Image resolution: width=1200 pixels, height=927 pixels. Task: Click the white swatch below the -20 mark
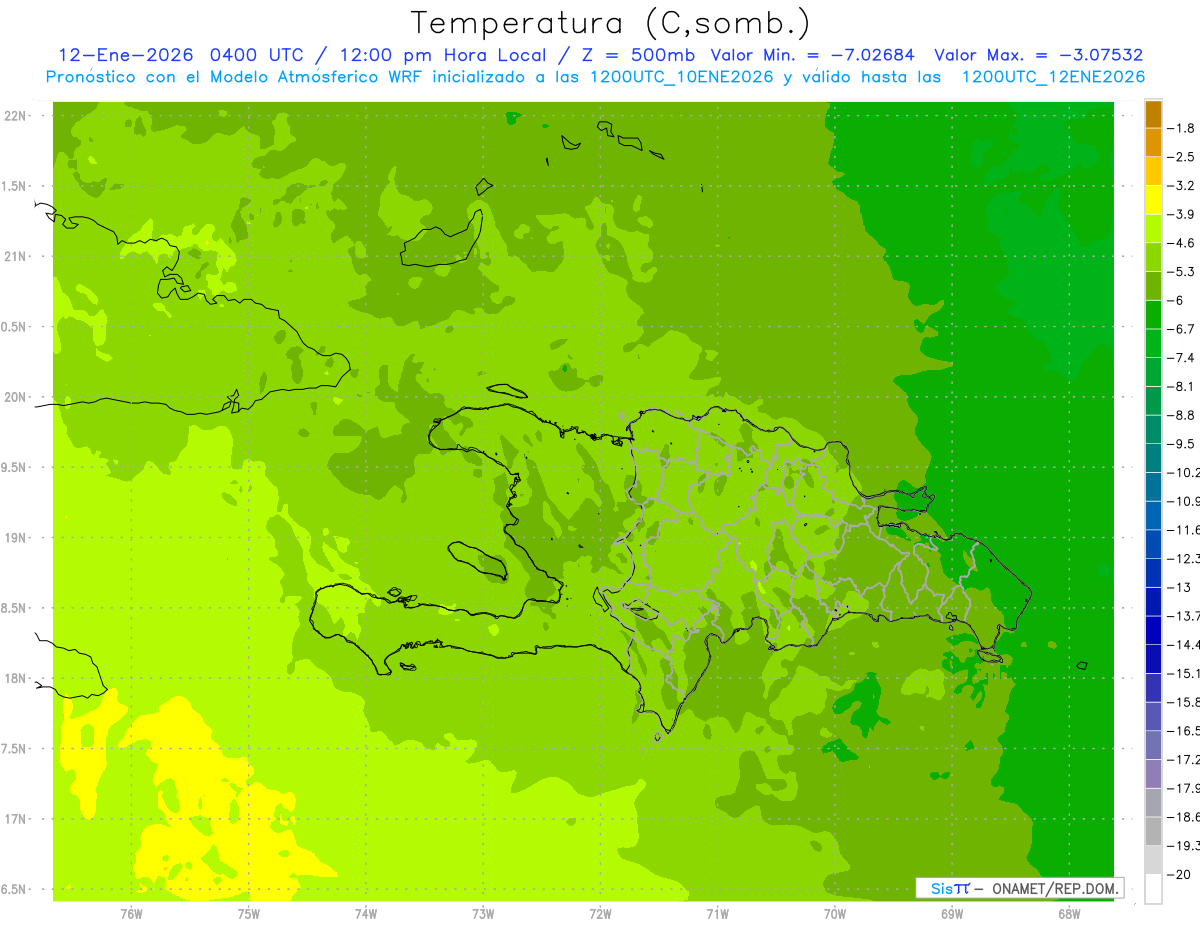coord(1153,889)
